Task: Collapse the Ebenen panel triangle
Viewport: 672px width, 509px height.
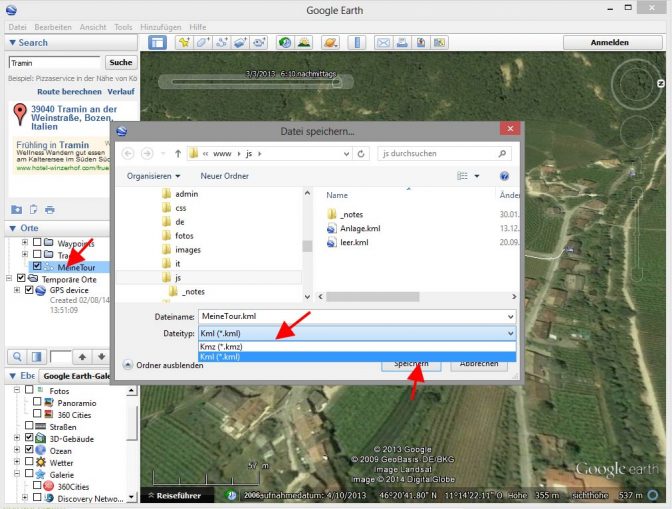Action: [x=12, y=376]
